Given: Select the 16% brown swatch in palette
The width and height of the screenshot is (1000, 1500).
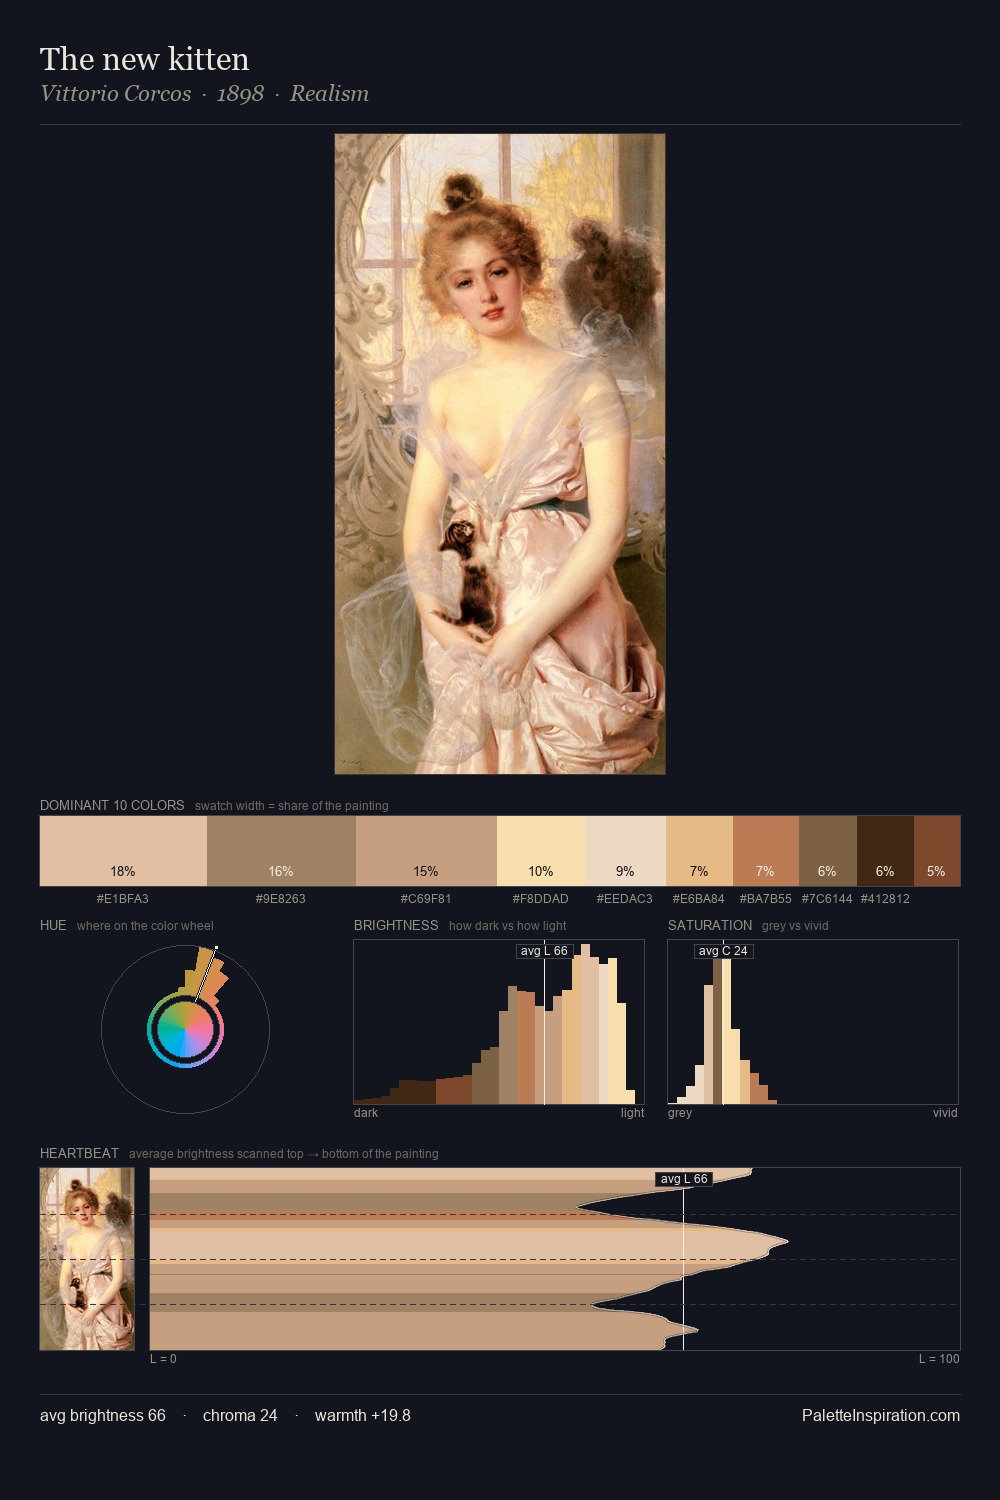Looking at the screenshot, I should click(x=281, y=851).
